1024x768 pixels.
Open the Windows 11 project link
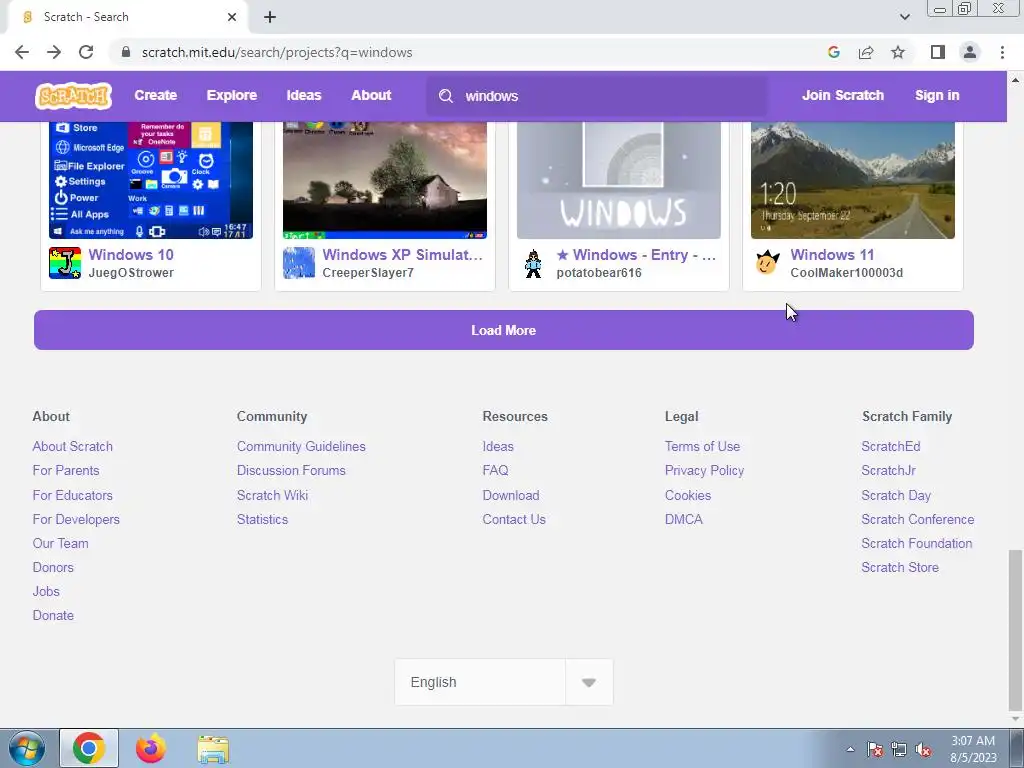pos(832,255)
